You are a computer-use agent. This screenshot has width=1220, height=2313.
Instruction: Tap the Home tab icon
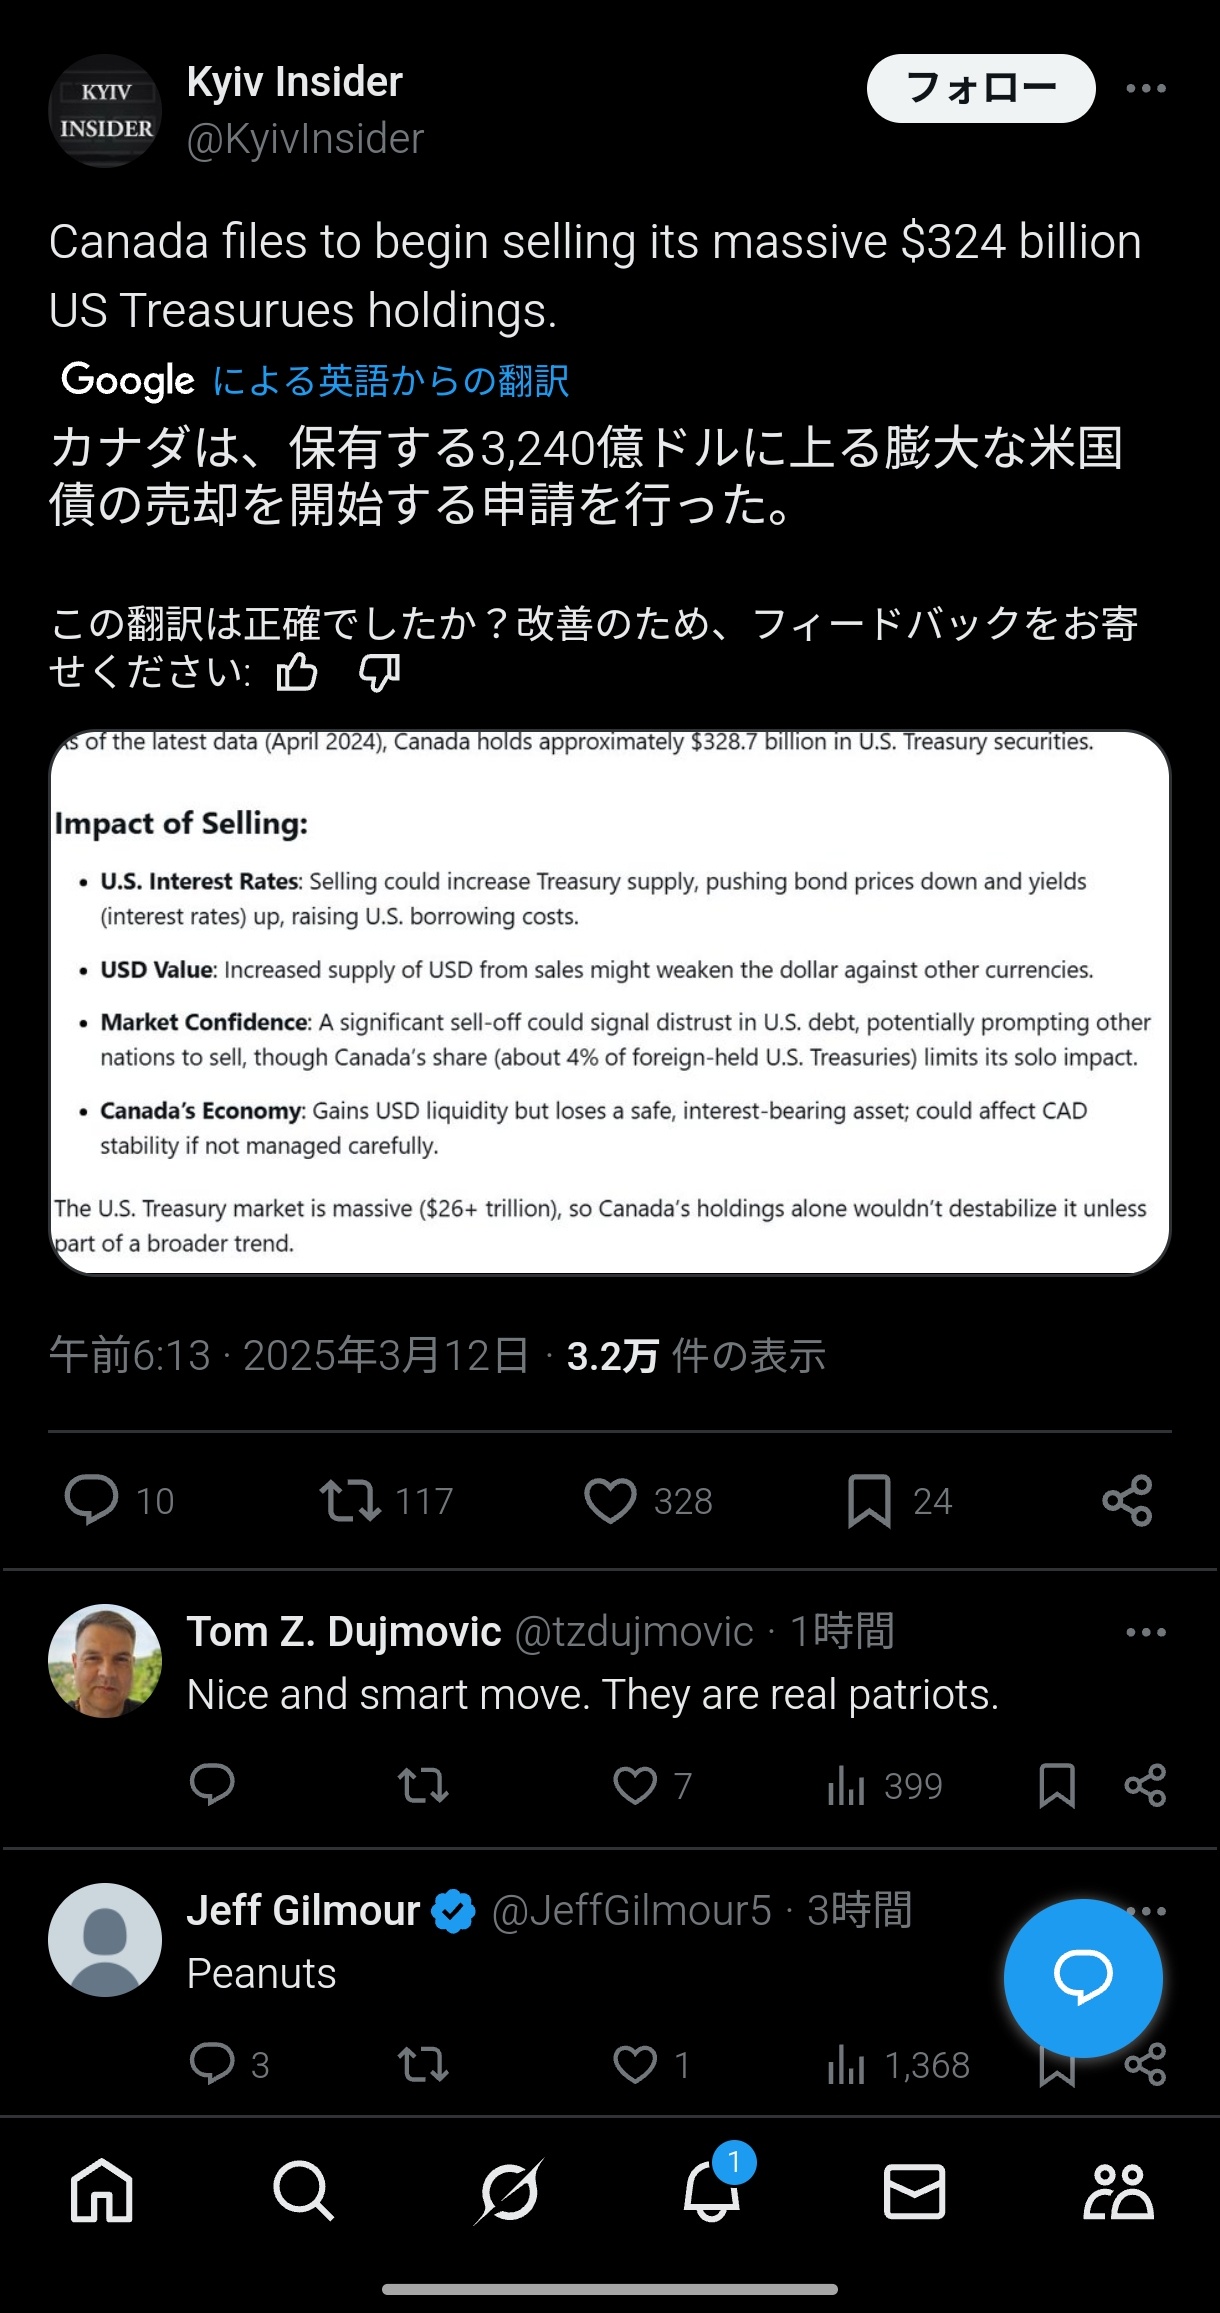point(102,2190)
